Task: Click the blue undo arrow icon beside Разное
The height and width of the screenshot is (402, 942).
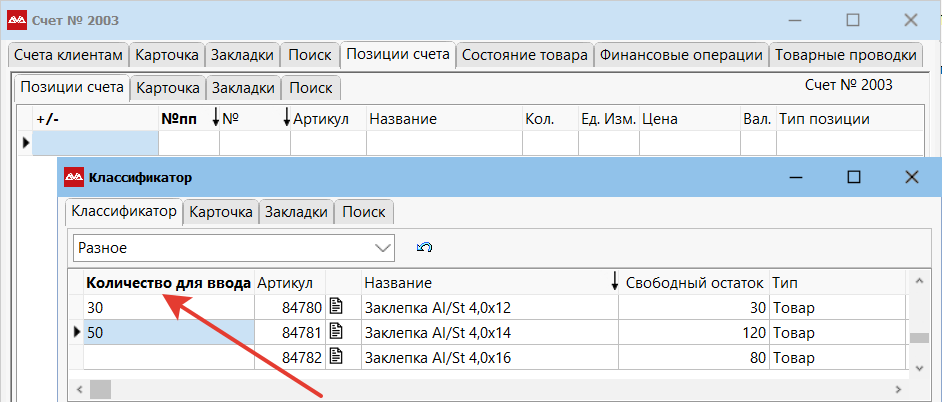Action: (x=424, y=248)
